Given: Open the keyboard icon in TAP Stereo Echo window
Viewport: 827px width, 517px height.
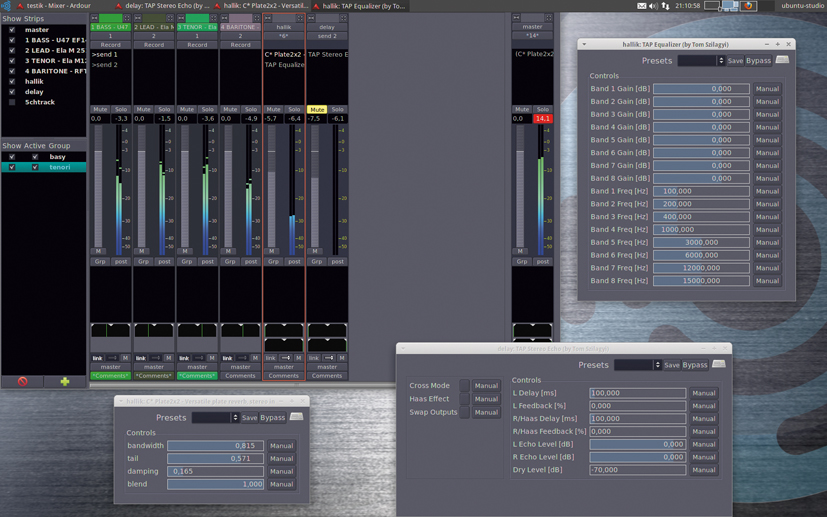Looking at the screenshot, I should pos(719,364).
